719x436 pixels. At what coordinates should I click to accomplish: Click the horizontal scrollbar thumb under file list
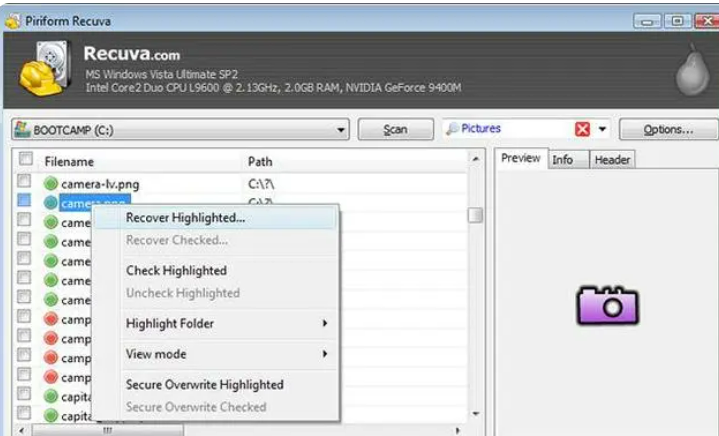[x=107, y=430]
